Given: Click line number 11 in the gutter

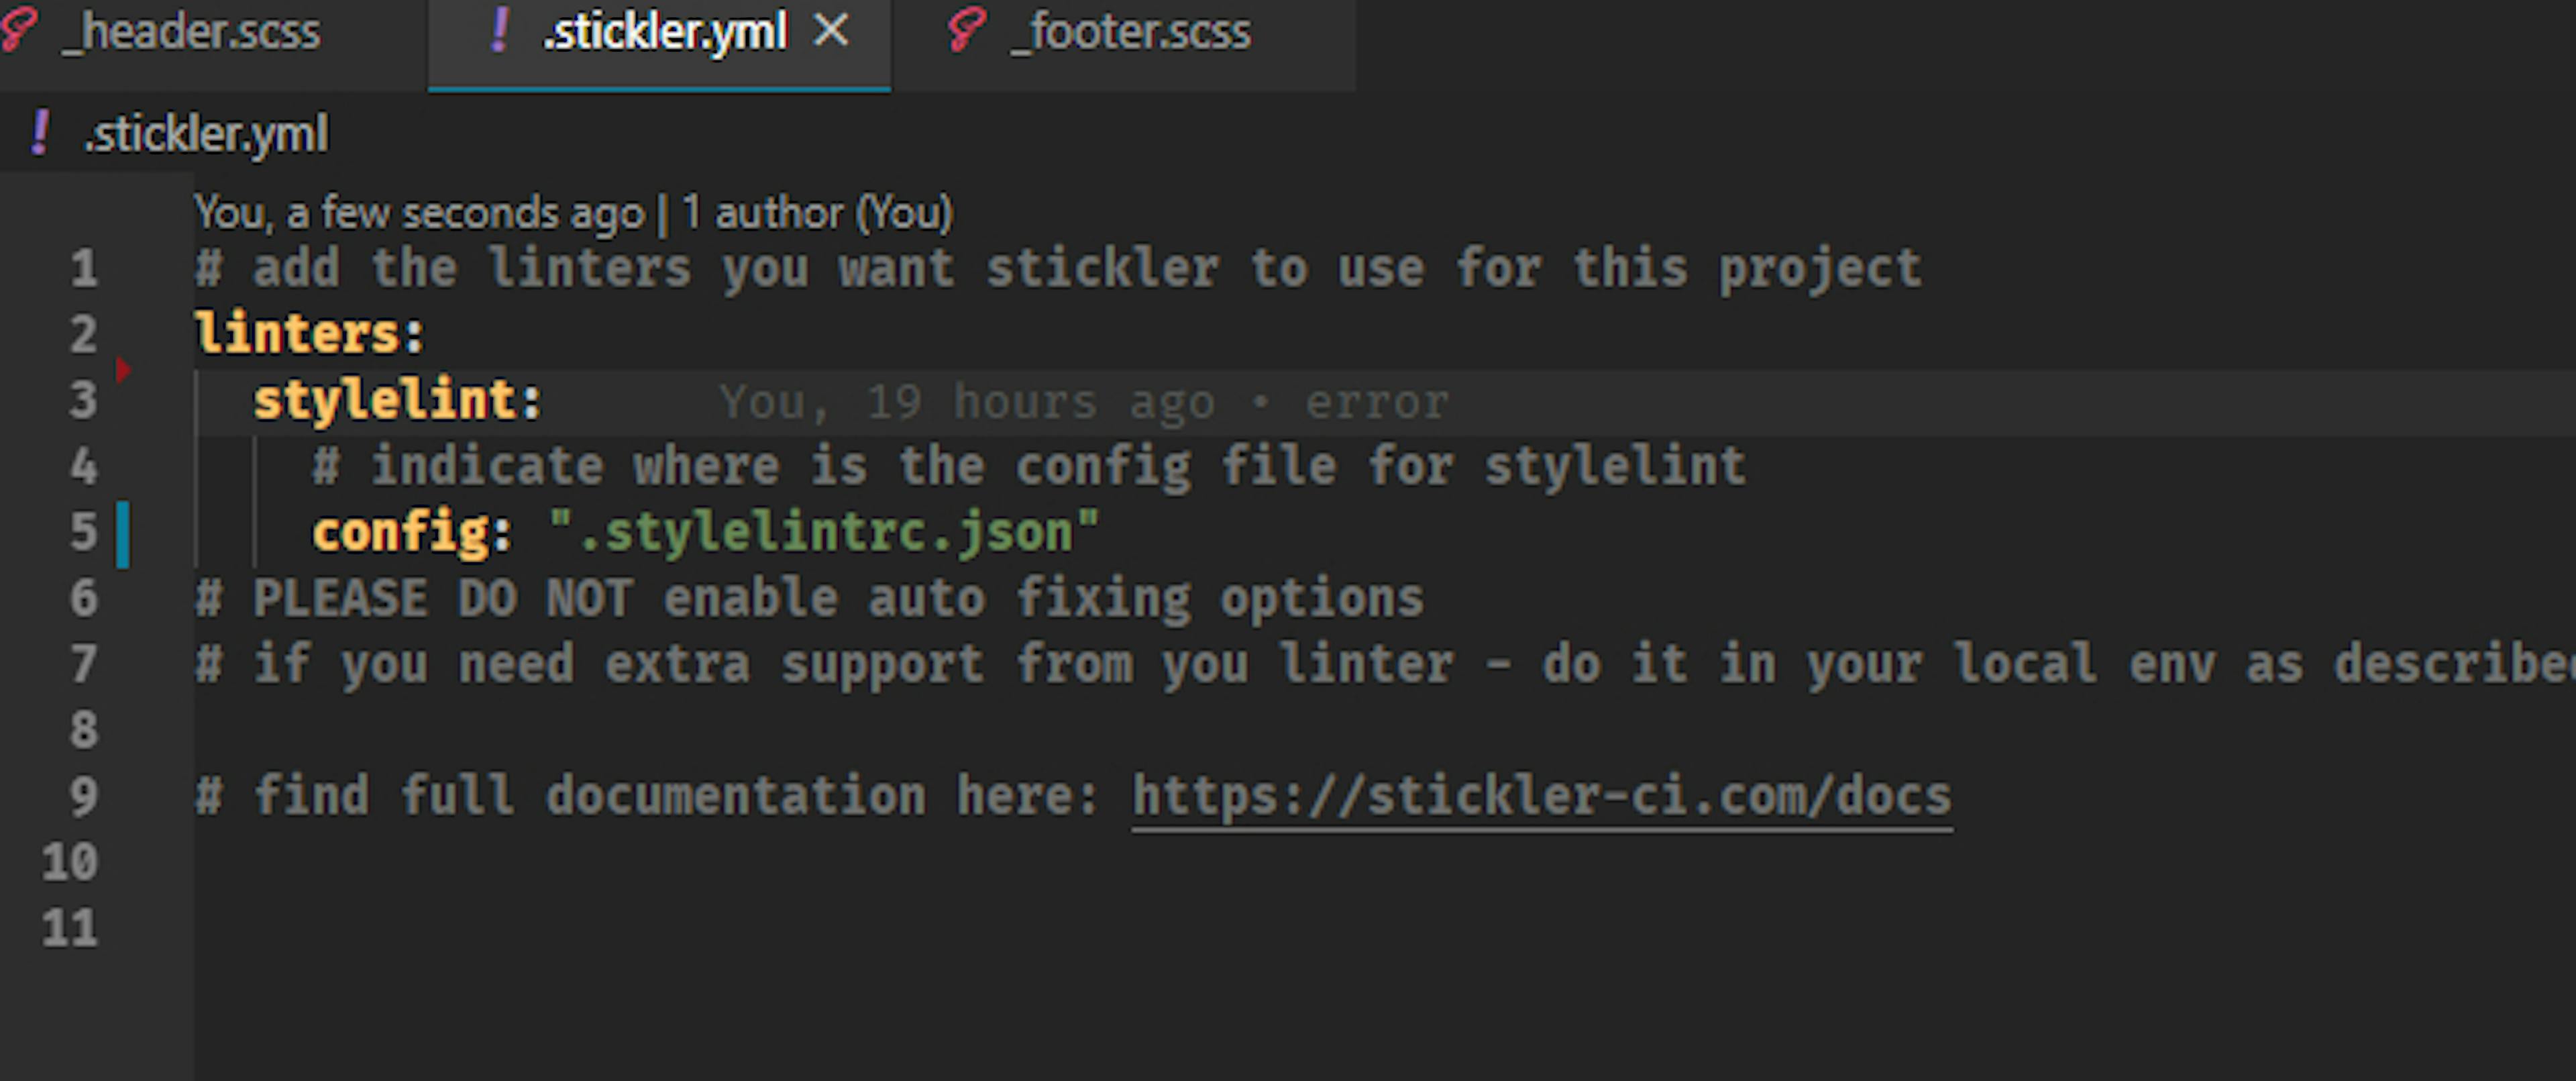Looking at the screenshot, I should pos(70,928).
